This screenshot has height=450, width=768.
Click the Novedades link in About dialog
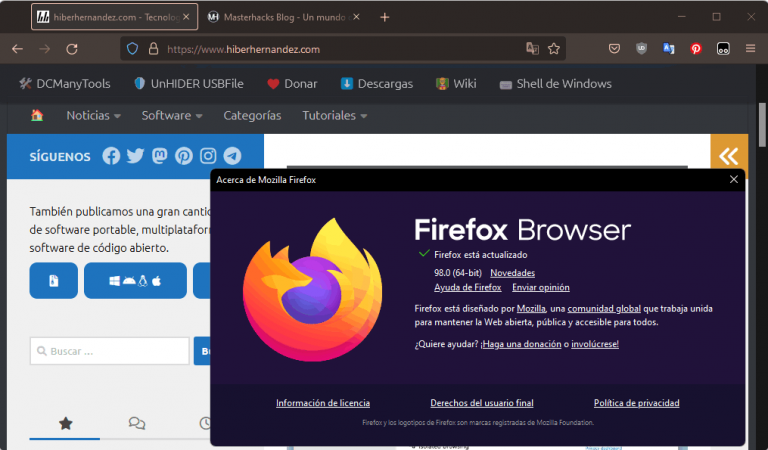click(512, 273)
